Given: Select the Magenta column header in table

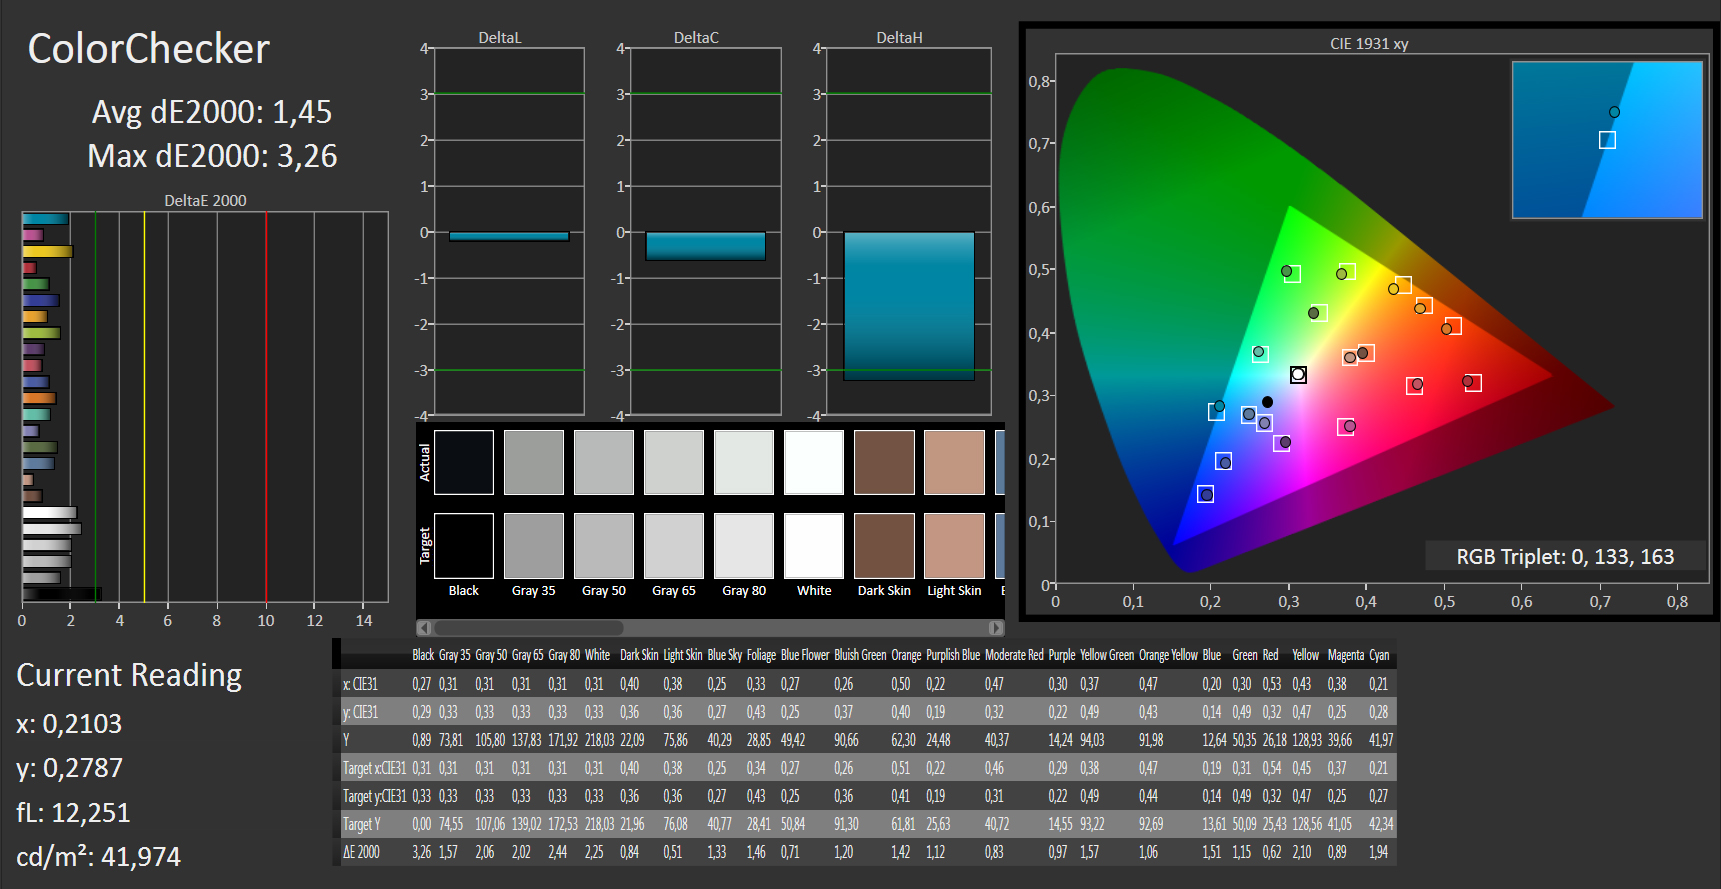Looking at the screenshot, I should pyautogui.click(x=1338, y=655).
